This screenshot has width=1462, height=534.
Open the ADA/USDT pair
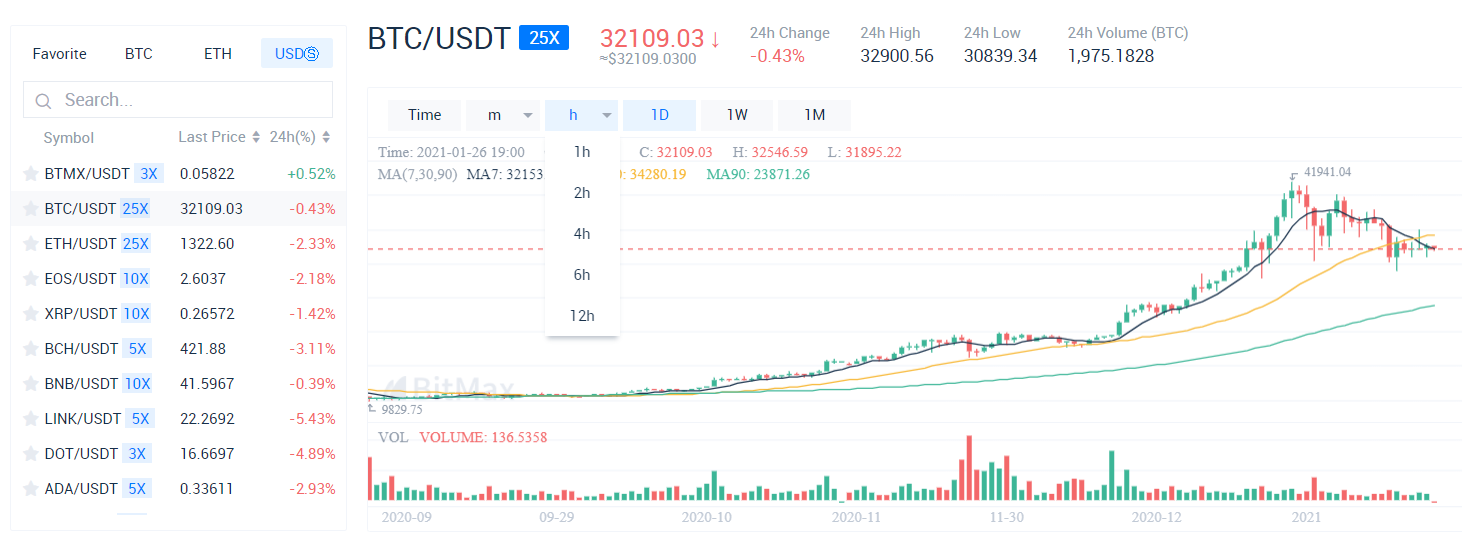[x=179, y=489]
